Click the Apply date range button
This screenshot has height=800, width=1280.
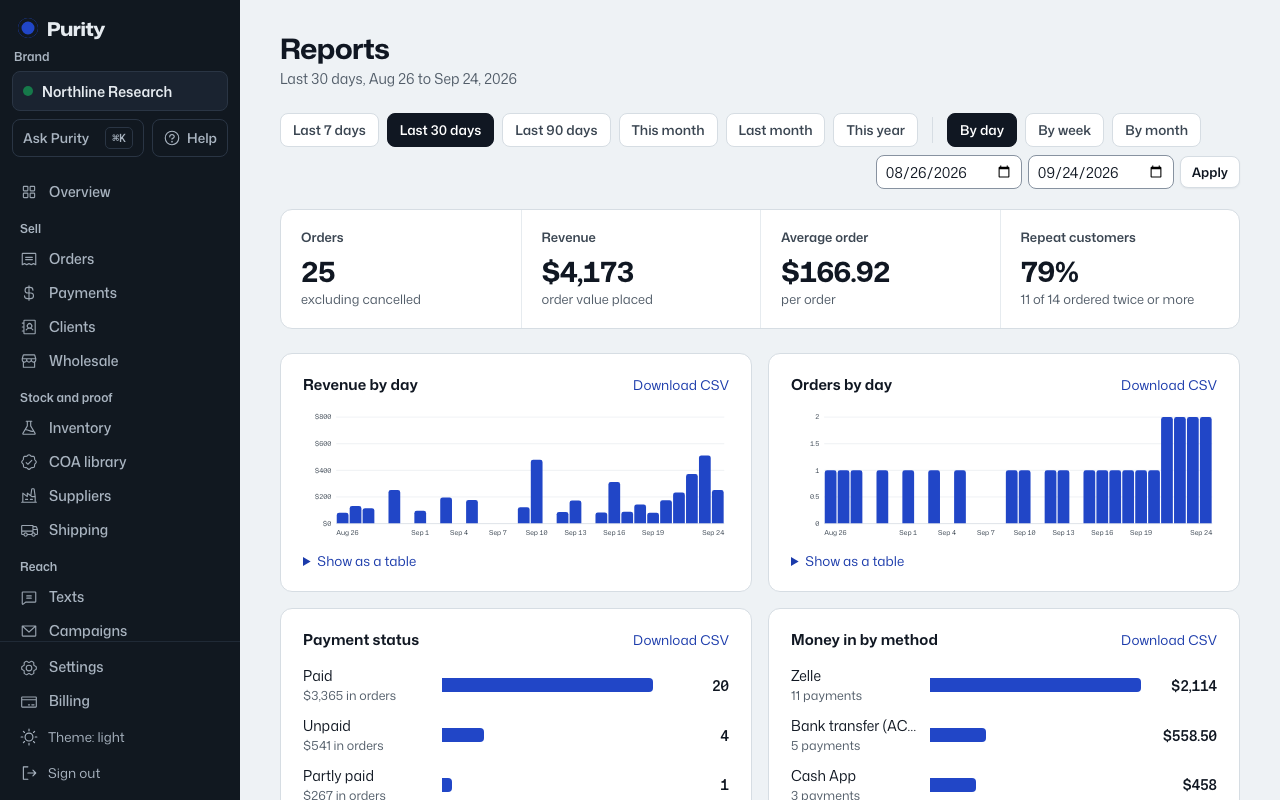[1210, 172]
